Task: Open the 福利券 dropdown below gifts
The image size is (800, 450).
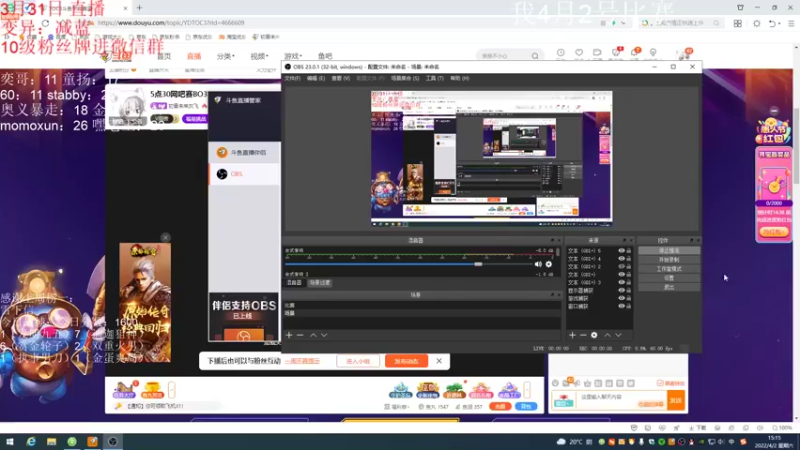Action: [x=397, y=407]
